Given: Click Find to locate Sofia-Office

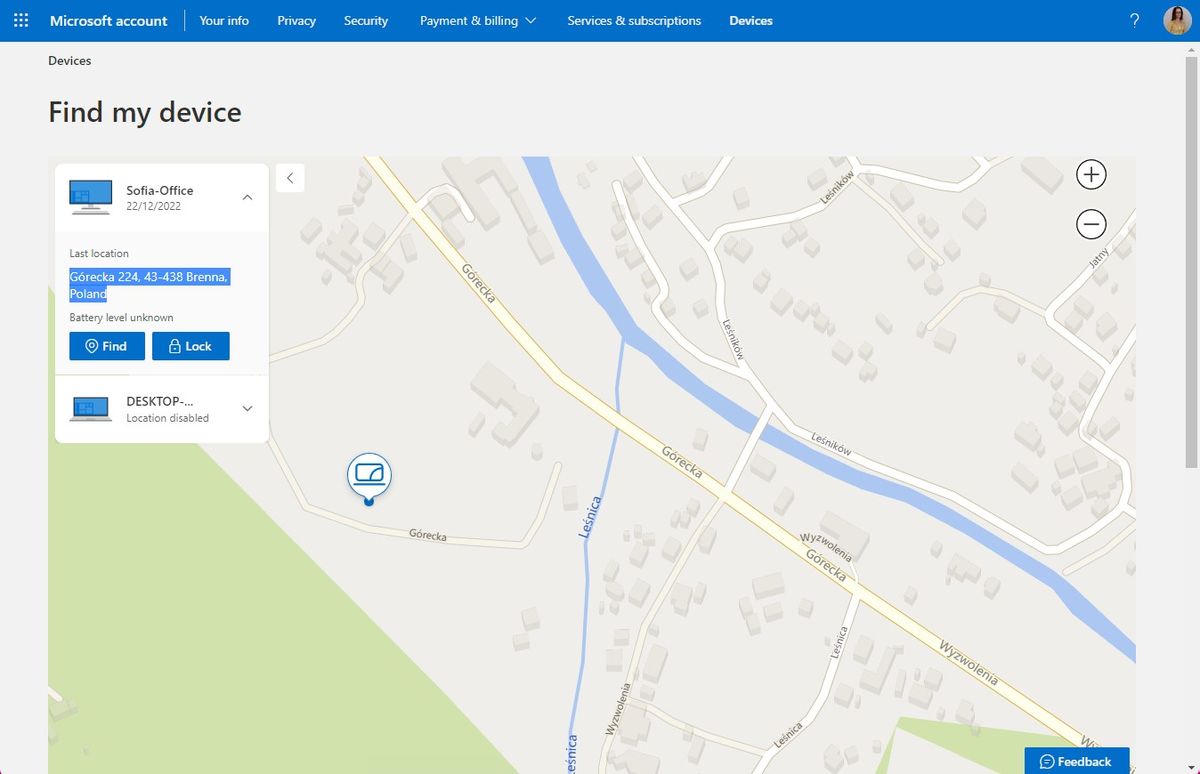Looking at the screenshot, I should tap(106, 345).
